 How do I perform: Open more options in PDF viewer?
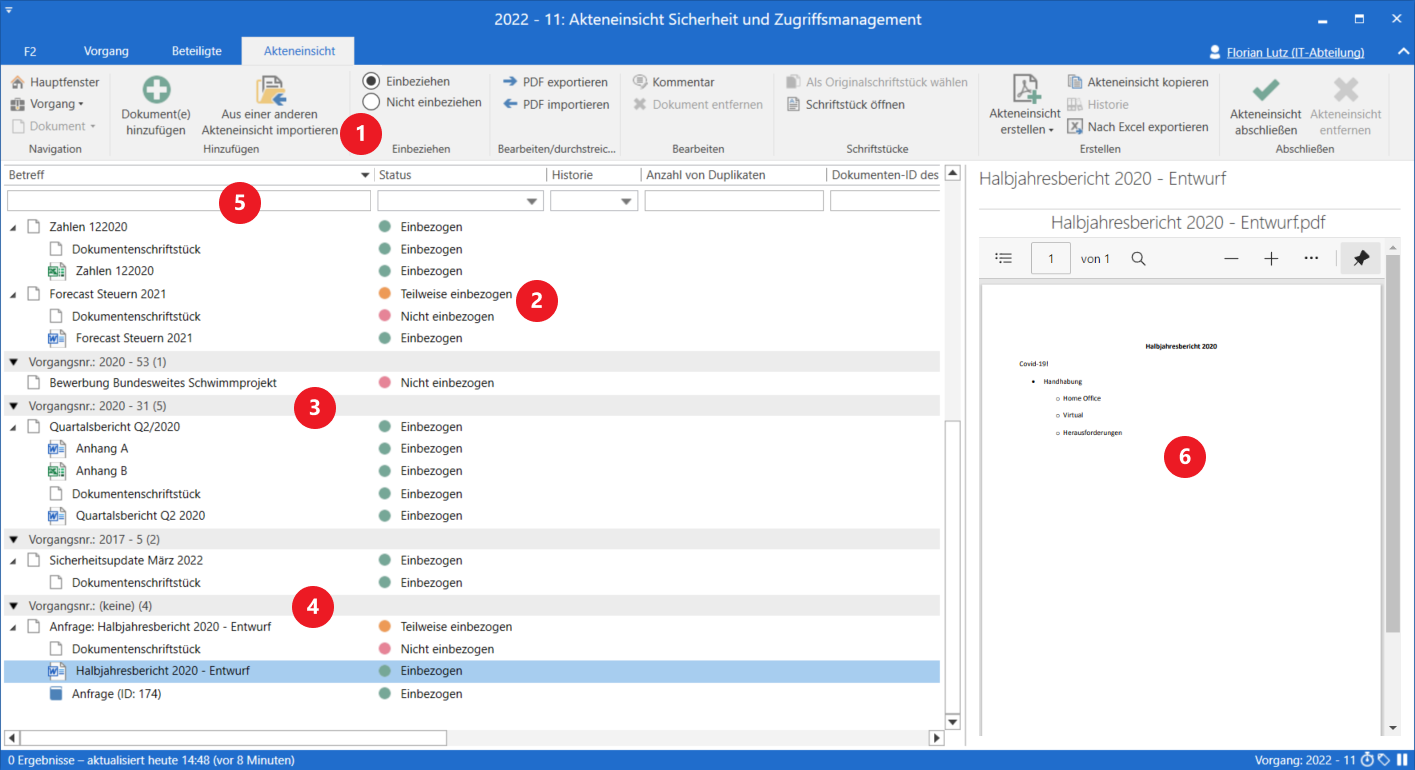1311,258
